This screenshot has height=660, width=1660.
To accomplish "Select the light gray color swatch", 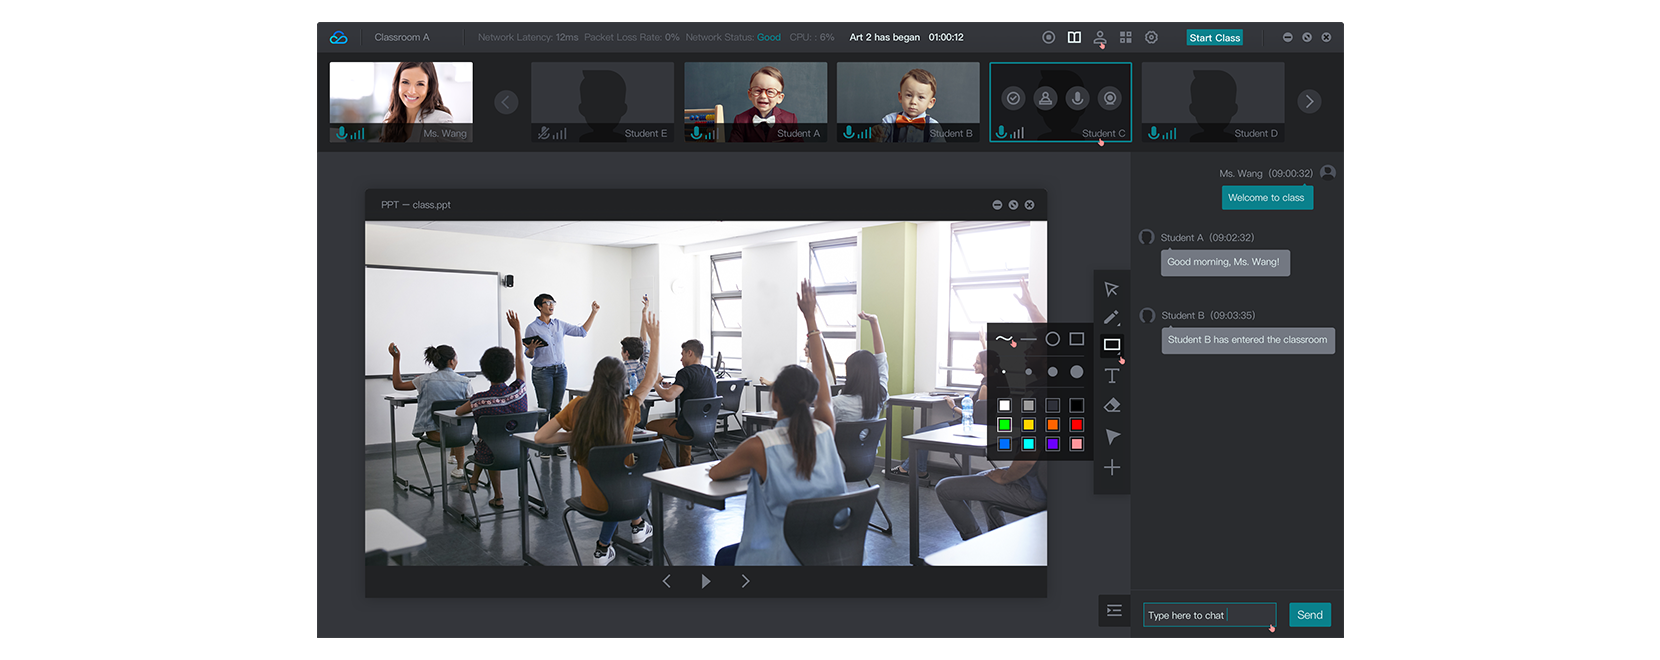I will tap(1028, 405).
